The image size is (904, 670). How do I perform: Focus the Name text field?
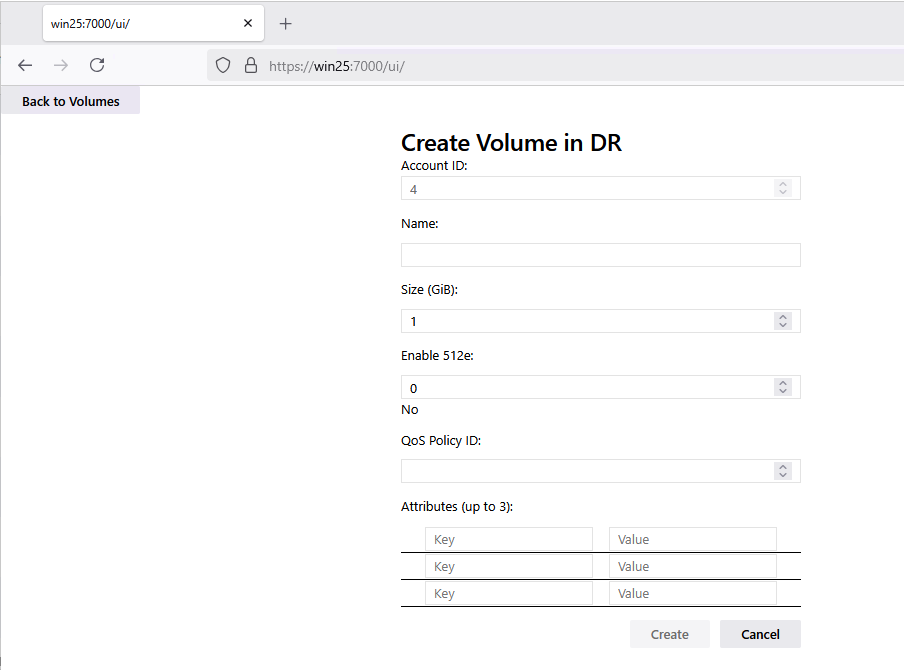[601, 255]
